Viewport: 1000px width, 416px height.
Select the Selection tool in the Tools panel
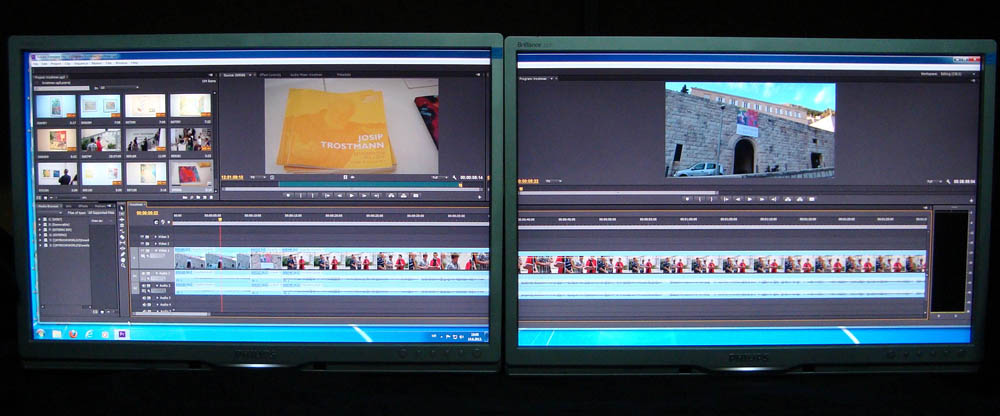tap(122, 208)
